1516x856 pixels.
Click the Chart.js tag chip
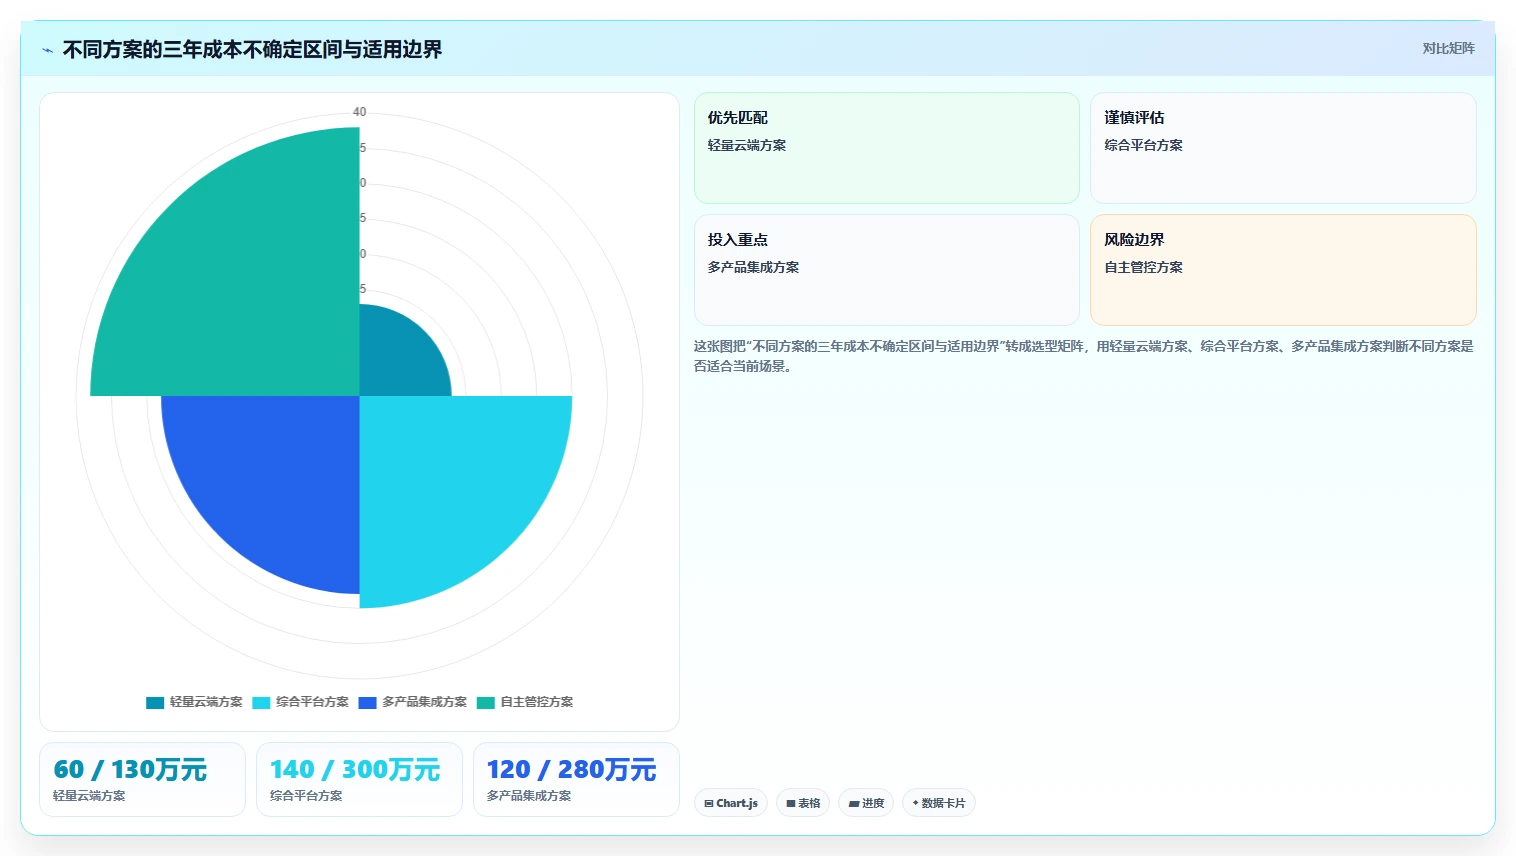[x=731, y=803]
